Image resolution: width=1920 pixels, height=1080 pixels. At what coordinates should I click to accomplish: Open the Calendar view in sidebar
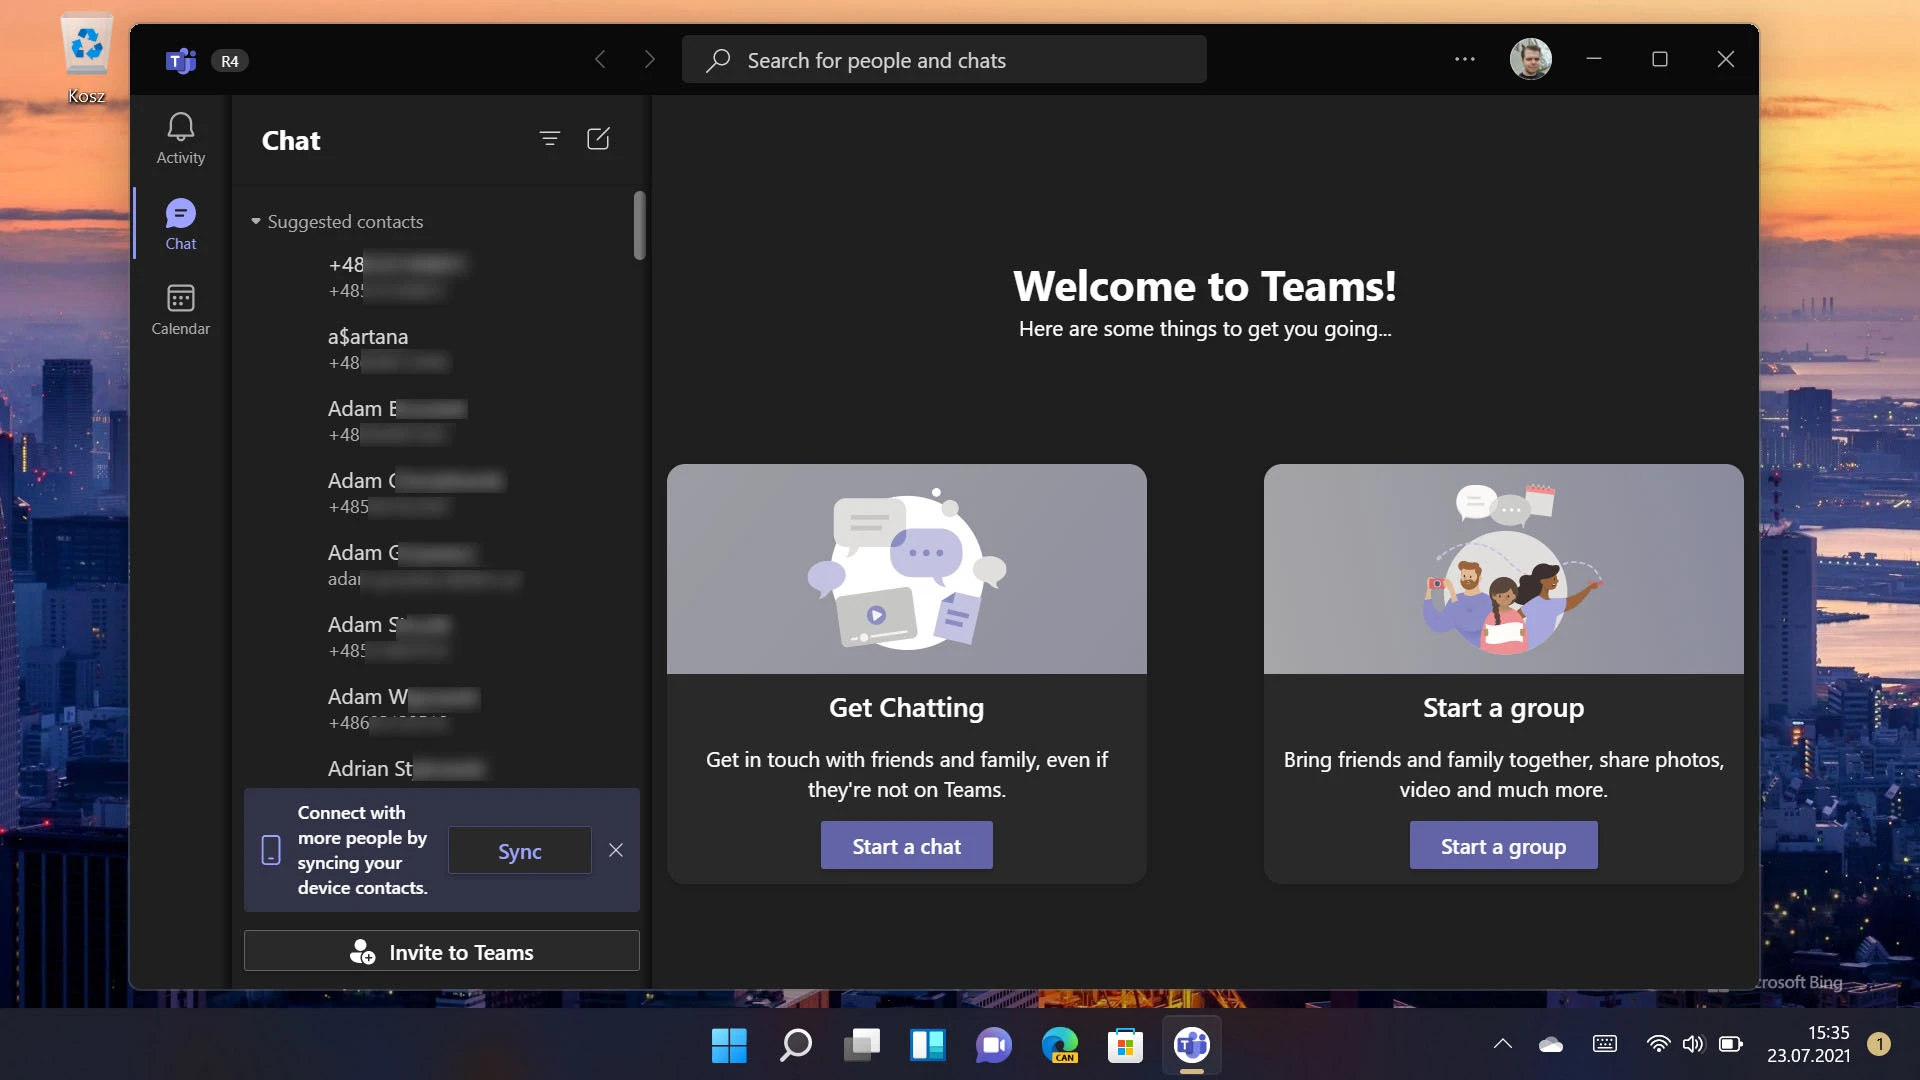(x=181, y=309)
